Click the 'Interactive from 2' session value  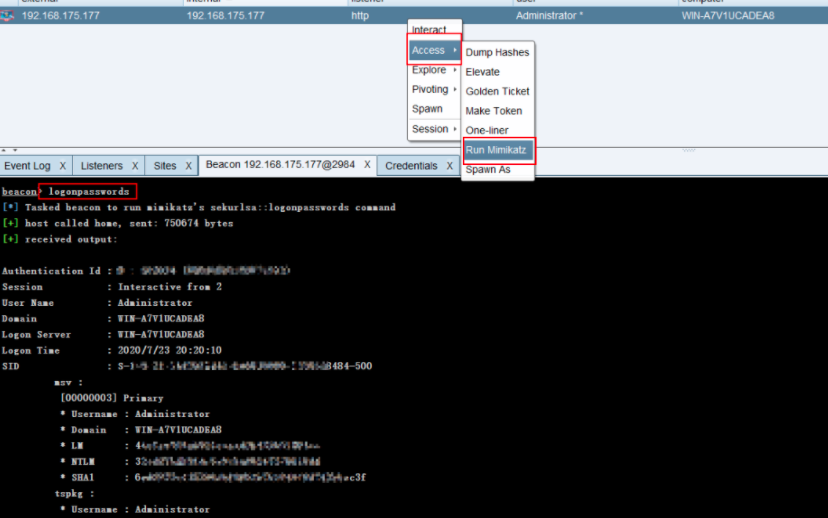(x=170, y=287)
